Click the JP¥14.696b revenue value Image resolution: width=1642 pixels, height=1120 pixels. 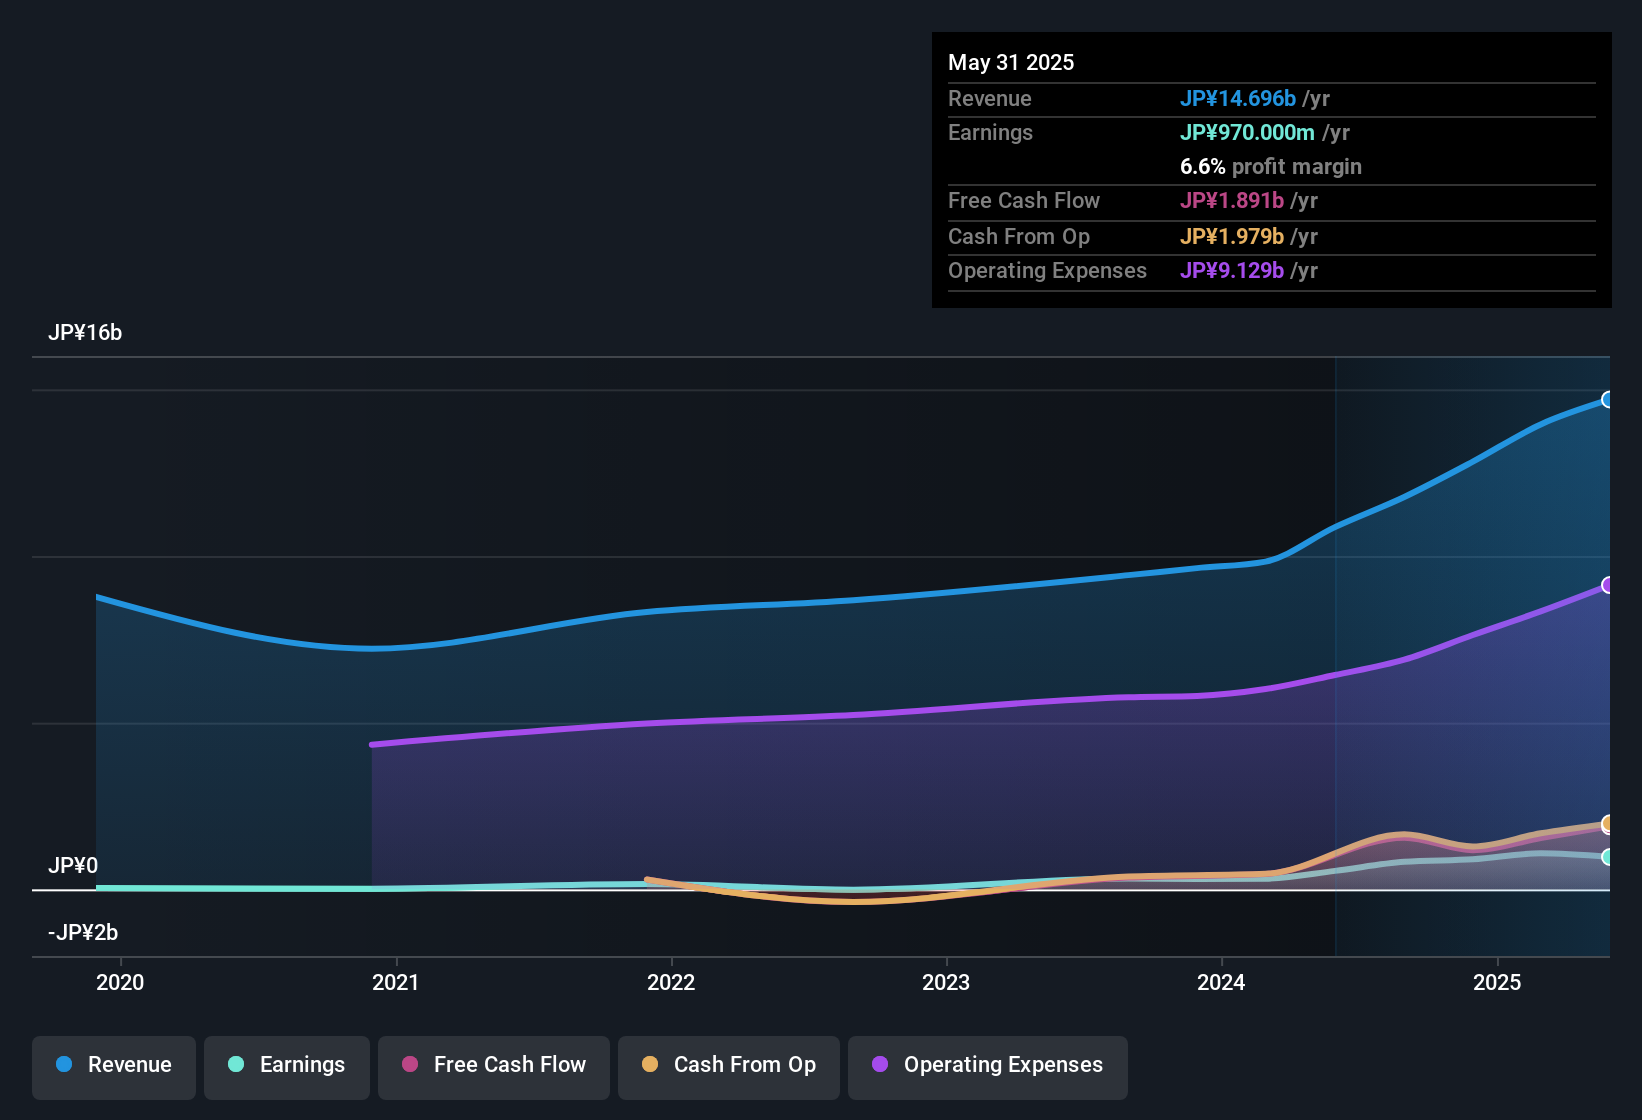(x=1238, y=99)
